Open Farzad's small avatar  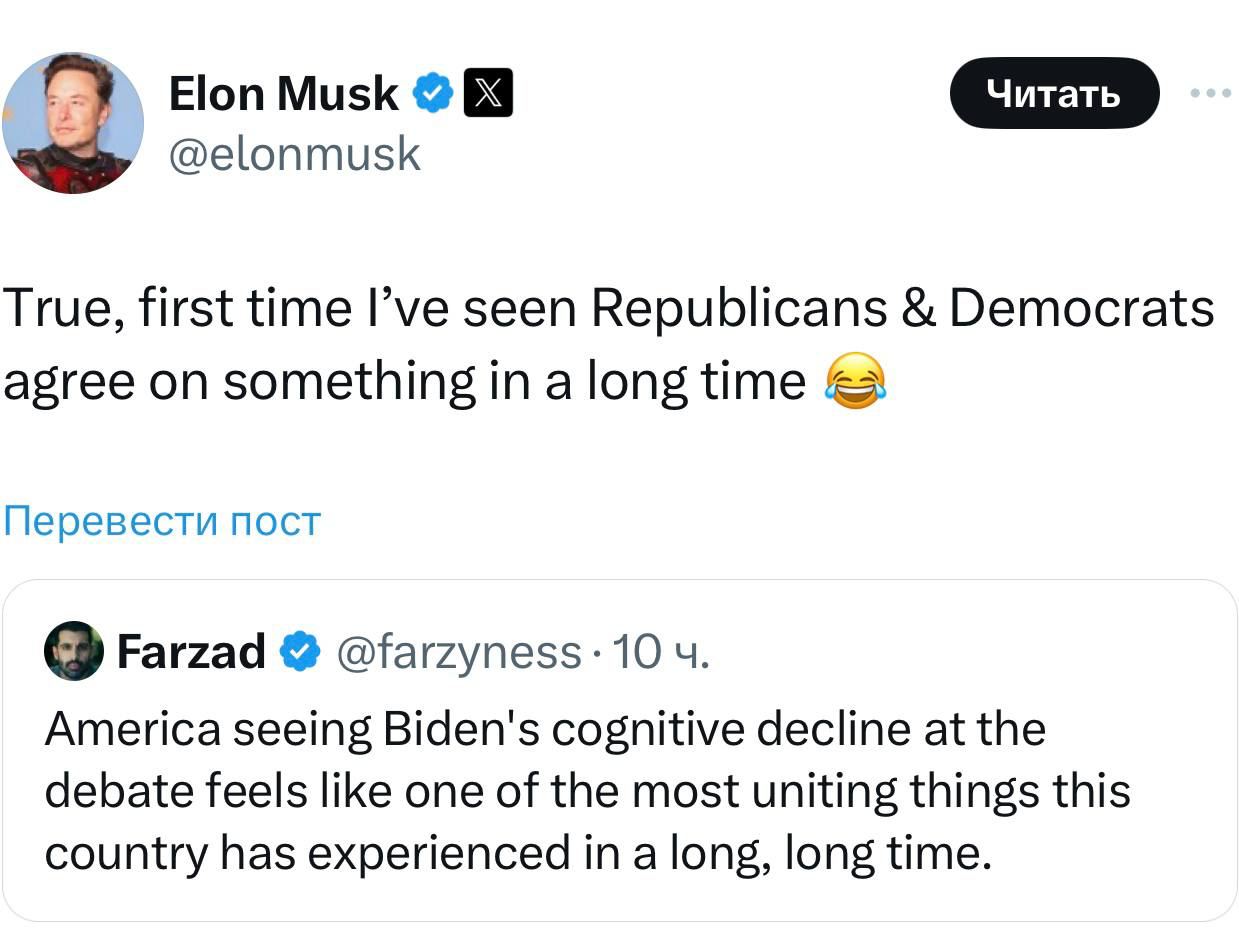(74, 651)
